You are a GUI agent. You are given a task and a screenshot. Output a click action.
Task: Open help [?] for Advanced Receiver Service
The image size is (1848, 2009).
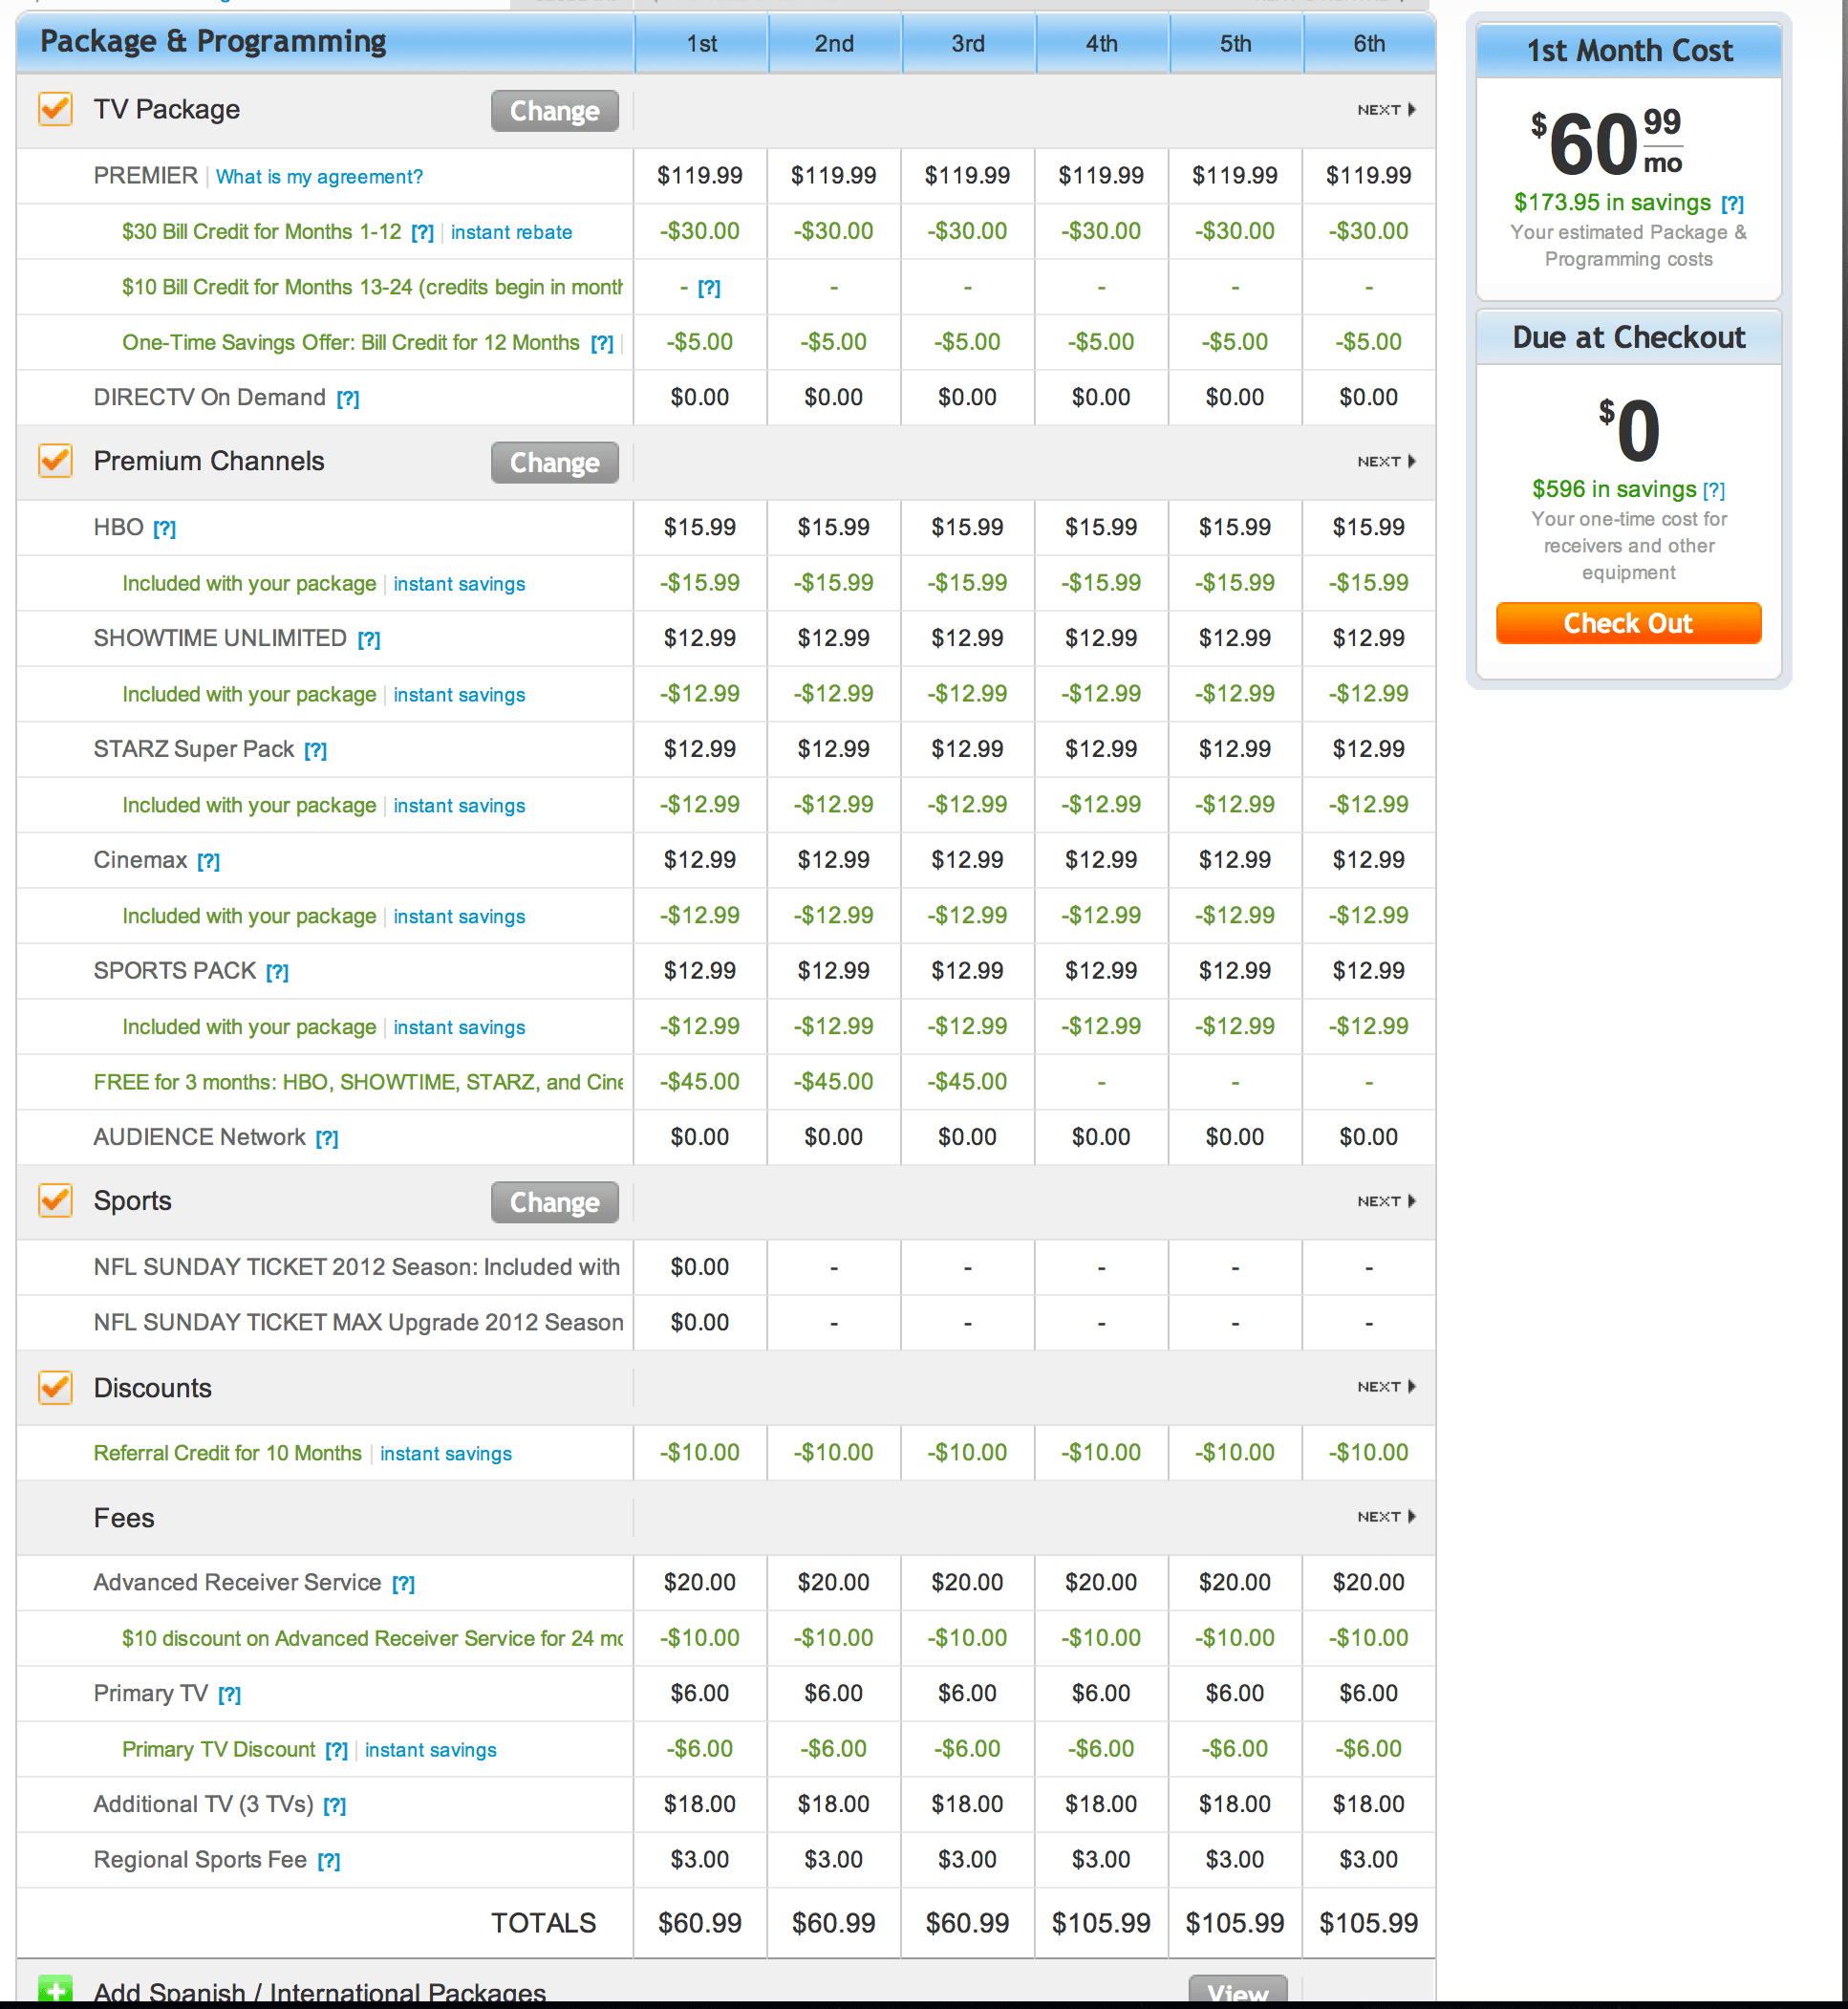point(403,1584)
